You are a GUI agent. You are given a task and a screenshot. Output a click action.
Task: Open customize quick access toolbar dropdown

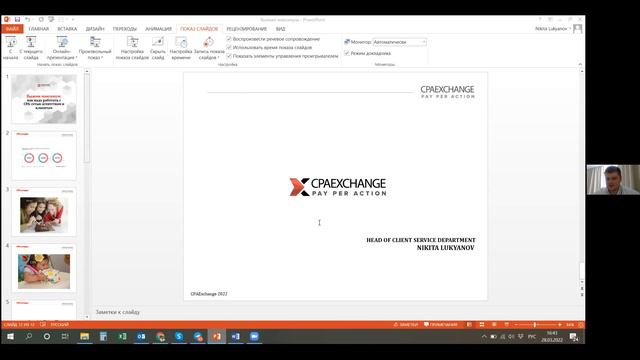coord(73,19)
